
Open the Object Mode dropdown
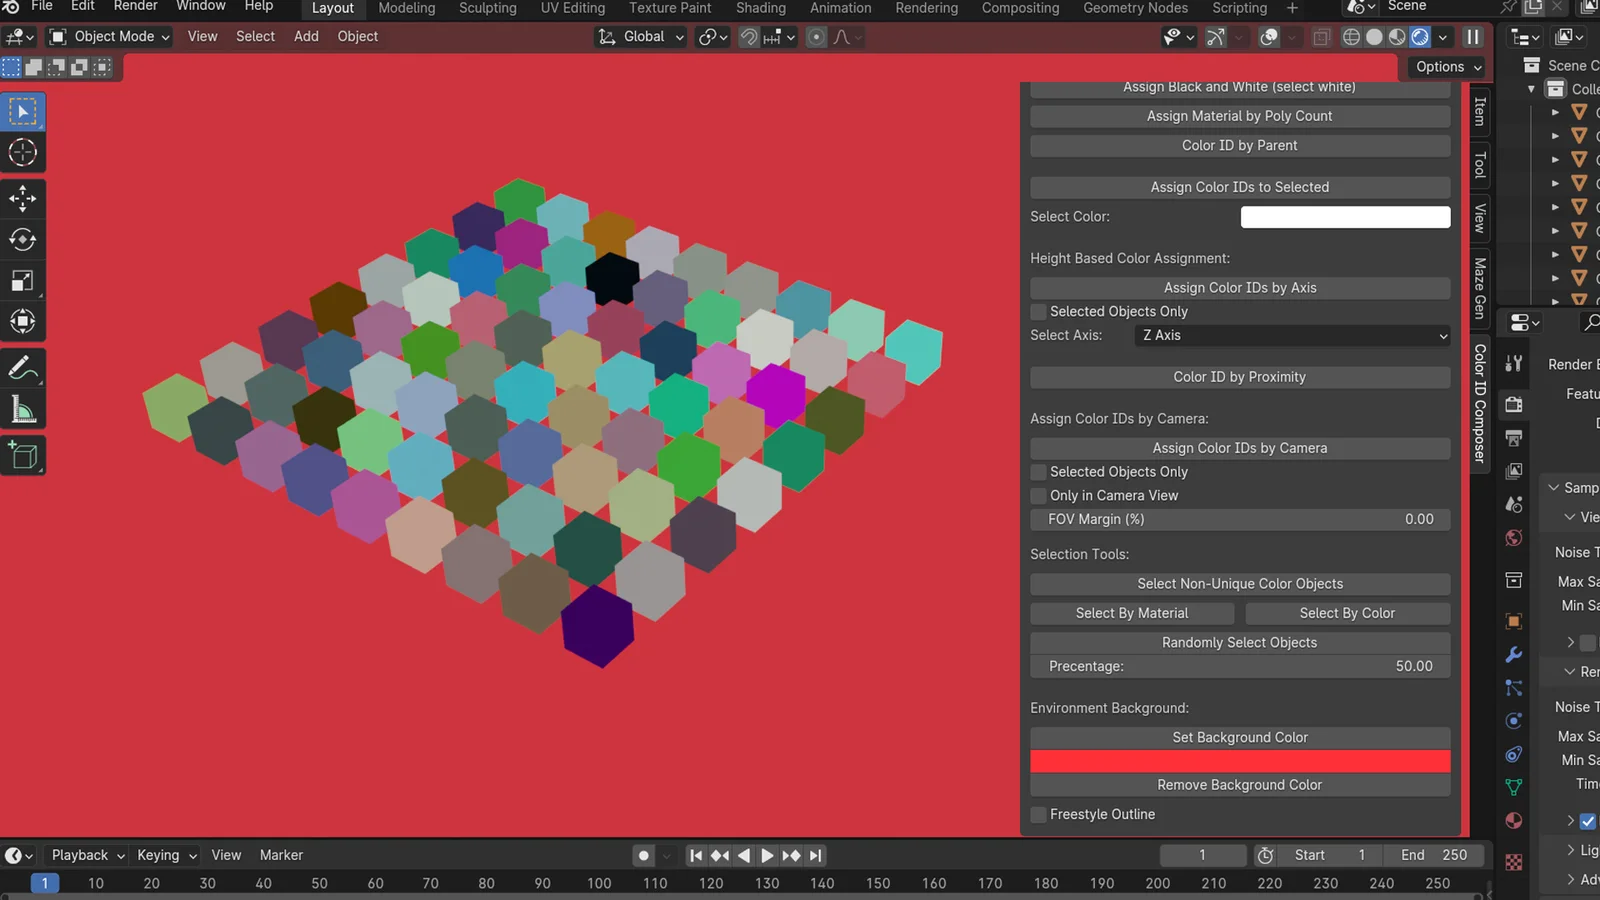coord(108,36)
